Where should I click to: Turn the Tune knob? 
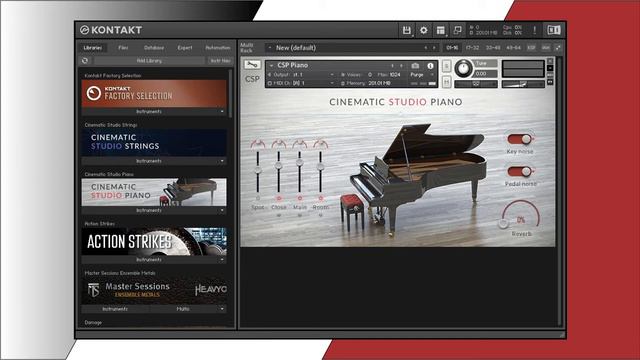(463, 68)
